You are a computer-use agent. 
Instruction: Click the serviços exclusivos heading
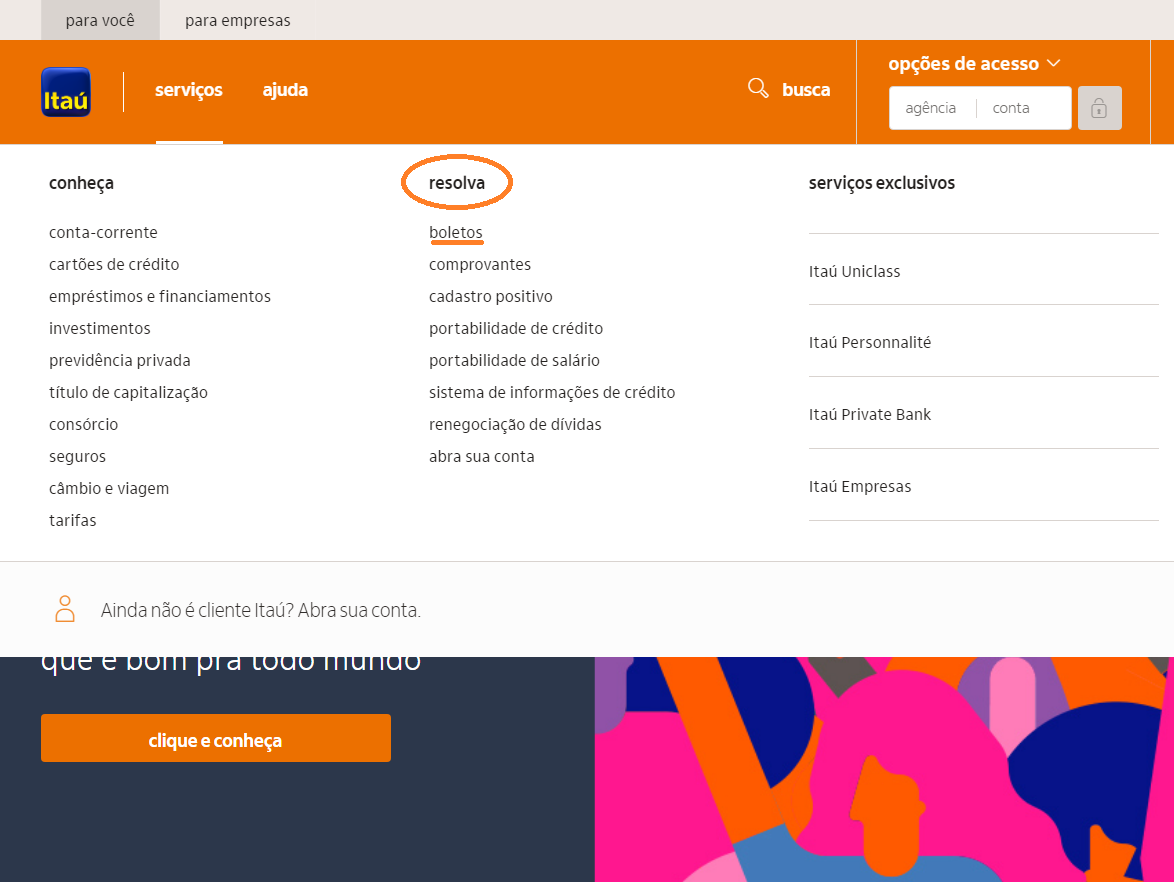pyautogui.click(x=882, y=183)
